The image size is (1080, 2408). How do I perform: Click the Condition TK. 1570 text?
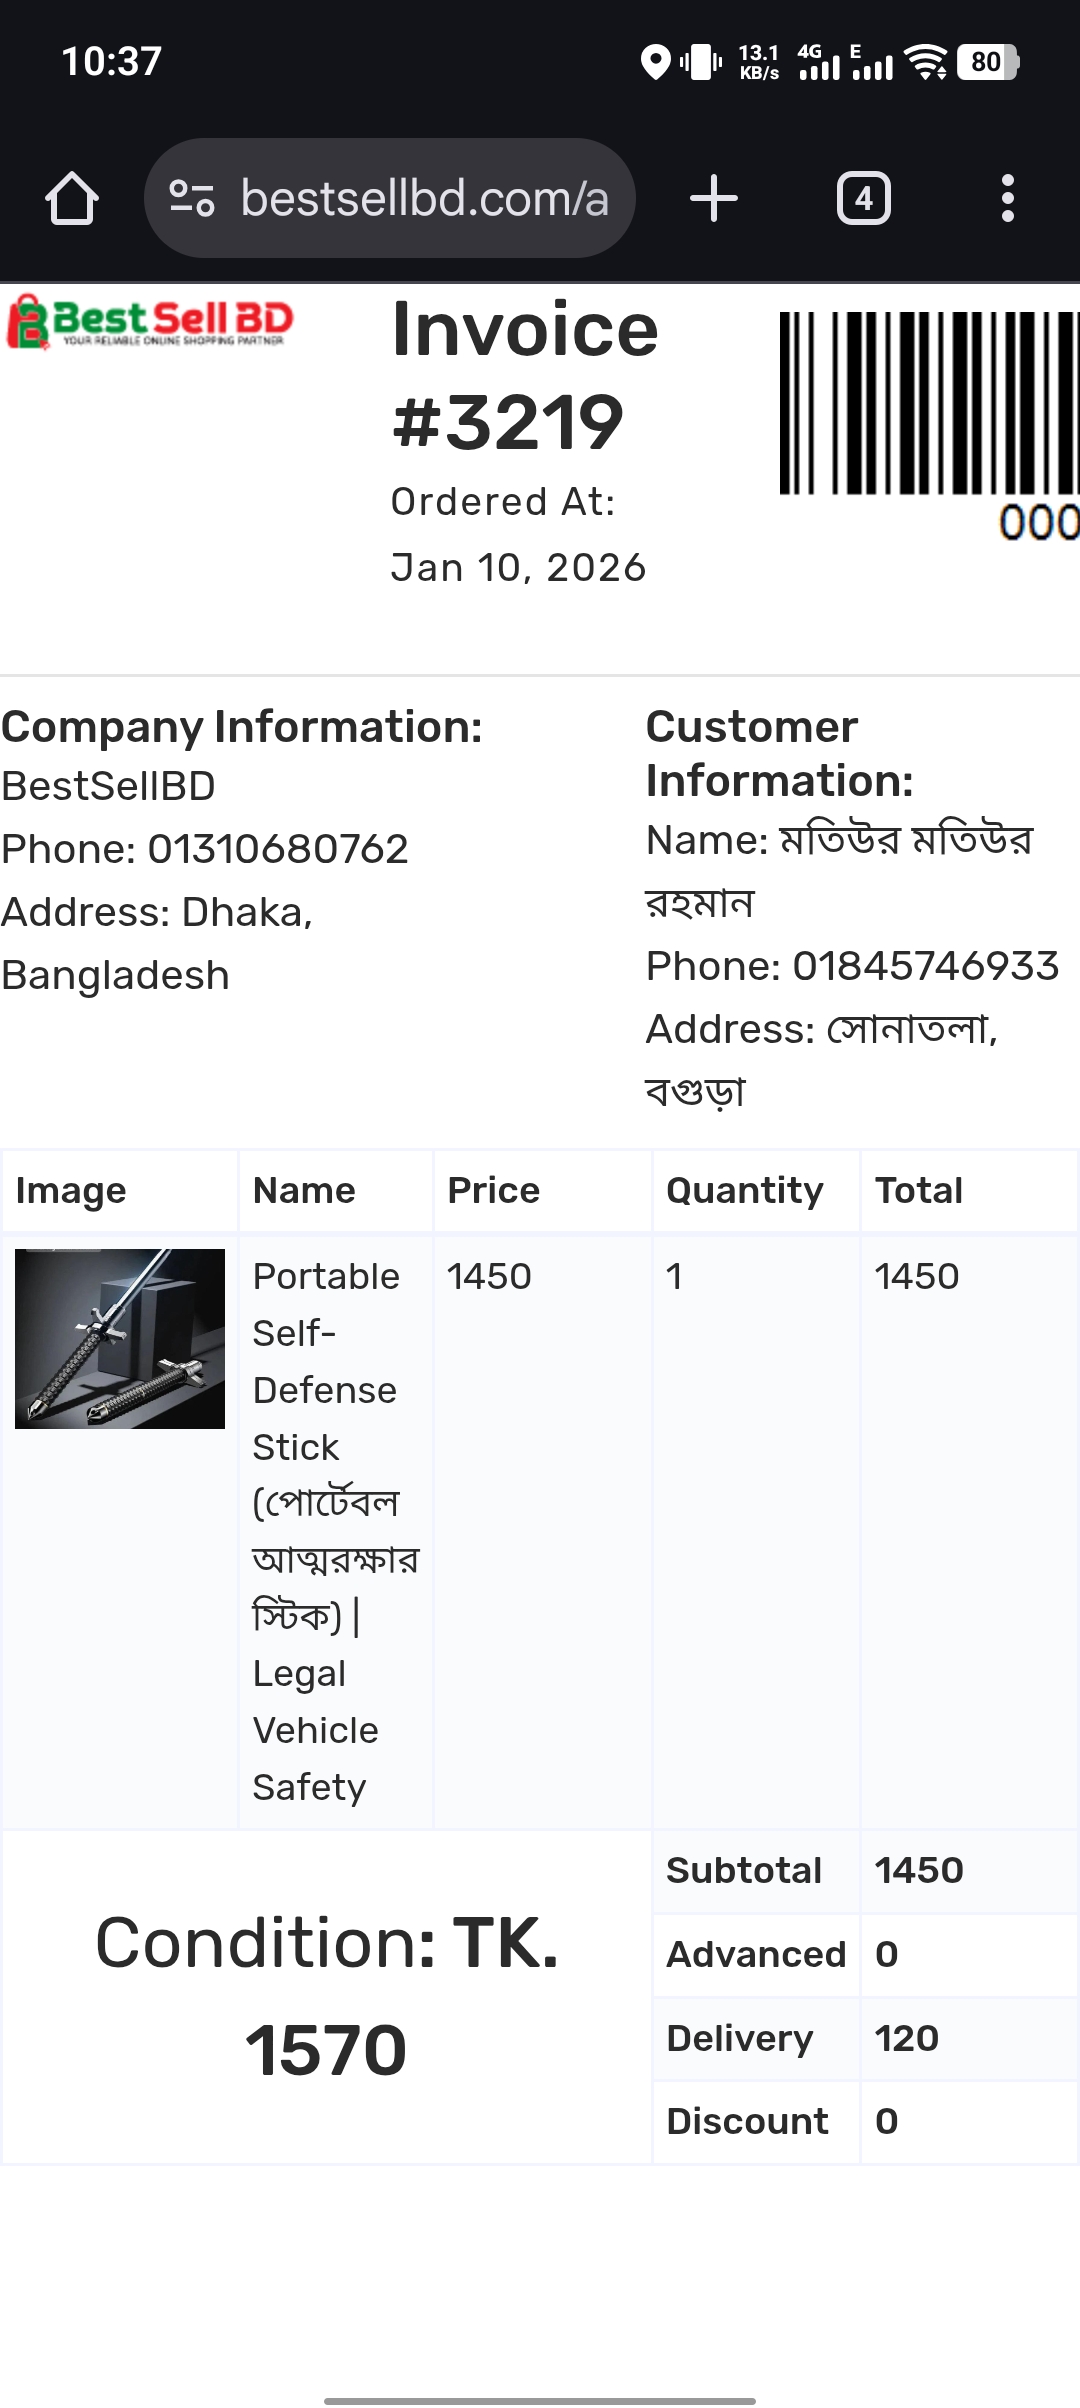pos(326,1996)
